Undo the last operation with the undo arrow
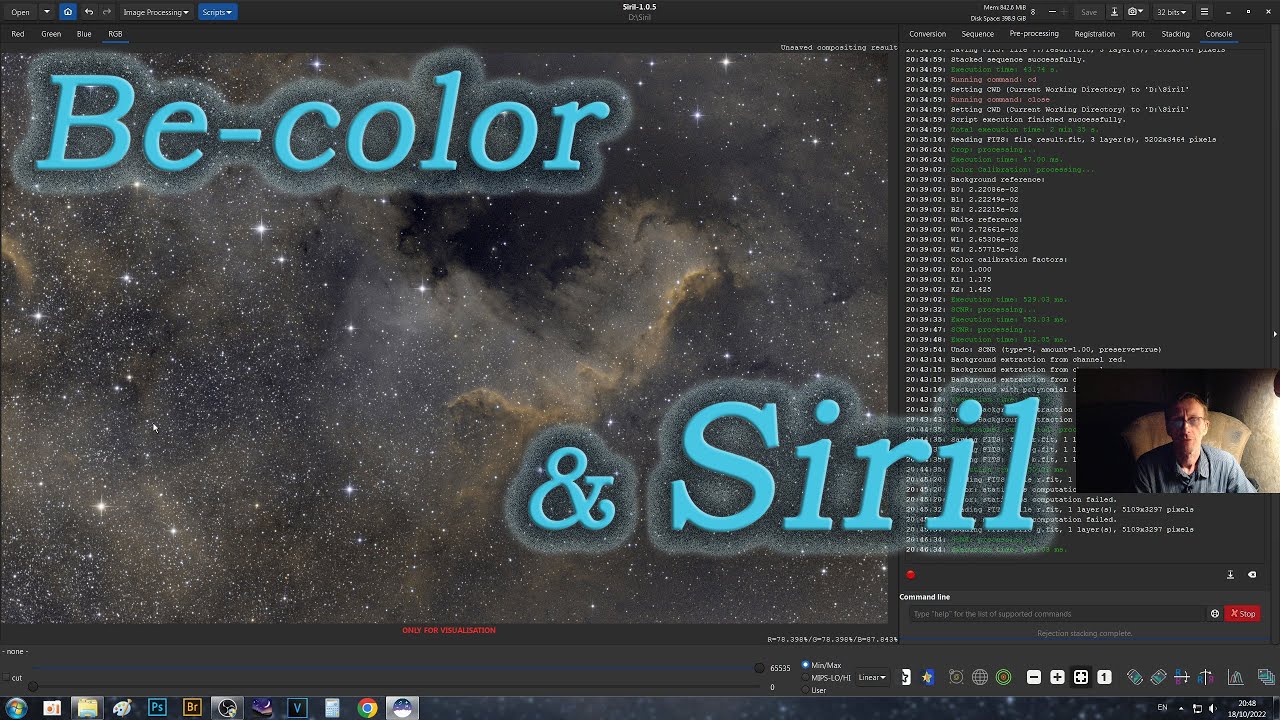Screen dimensions: 1280x720 tap(88, 12)
